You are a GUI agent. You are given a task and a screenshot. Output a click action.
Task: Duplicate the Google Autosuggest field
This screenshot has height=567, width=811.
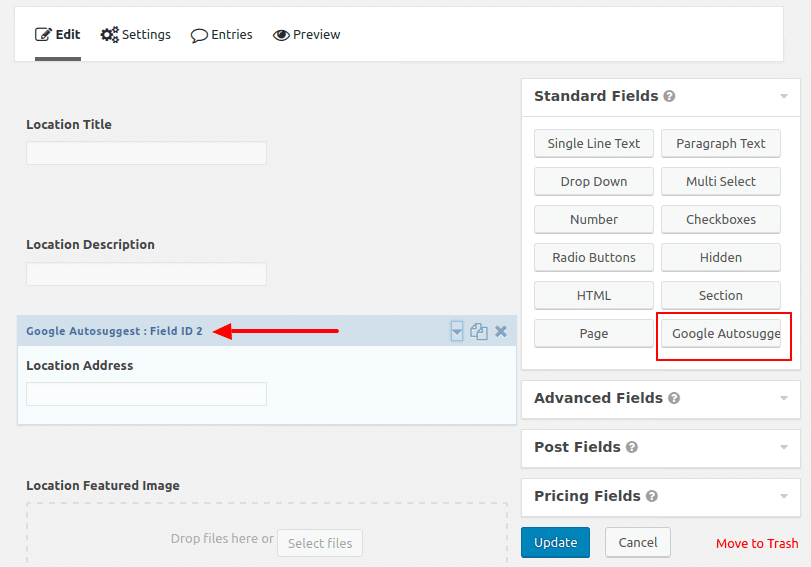click(479, 332)
